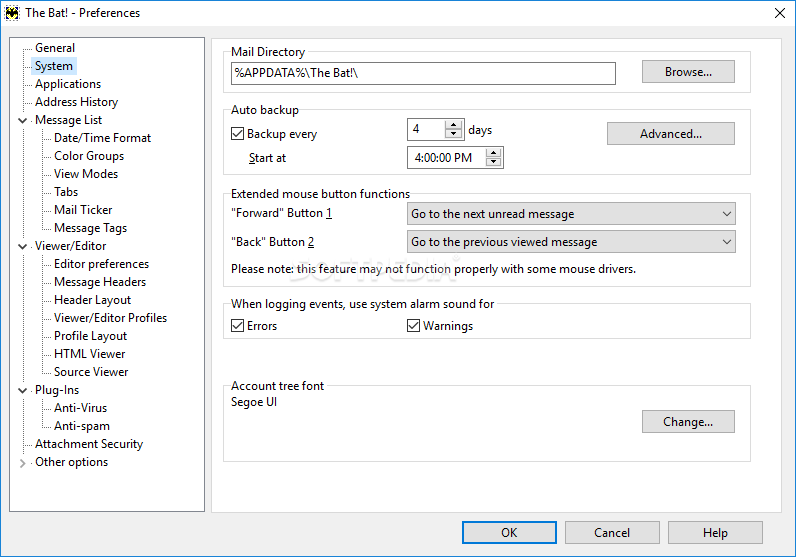This screenshot has width=796, height=557.
Task: Select Attachment Security in the tree
Action: click(89, 444)
